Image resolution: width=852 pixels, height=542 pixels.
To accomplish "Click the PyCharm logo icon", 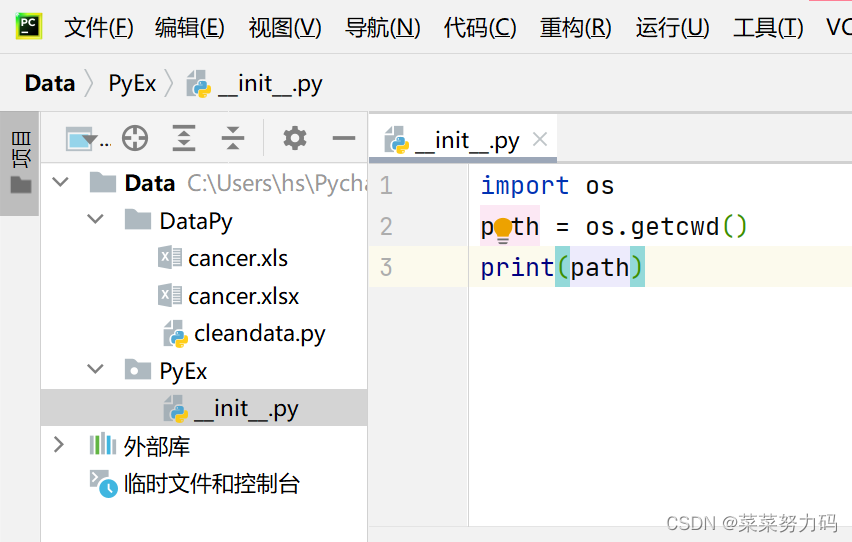I will (29, 26).
